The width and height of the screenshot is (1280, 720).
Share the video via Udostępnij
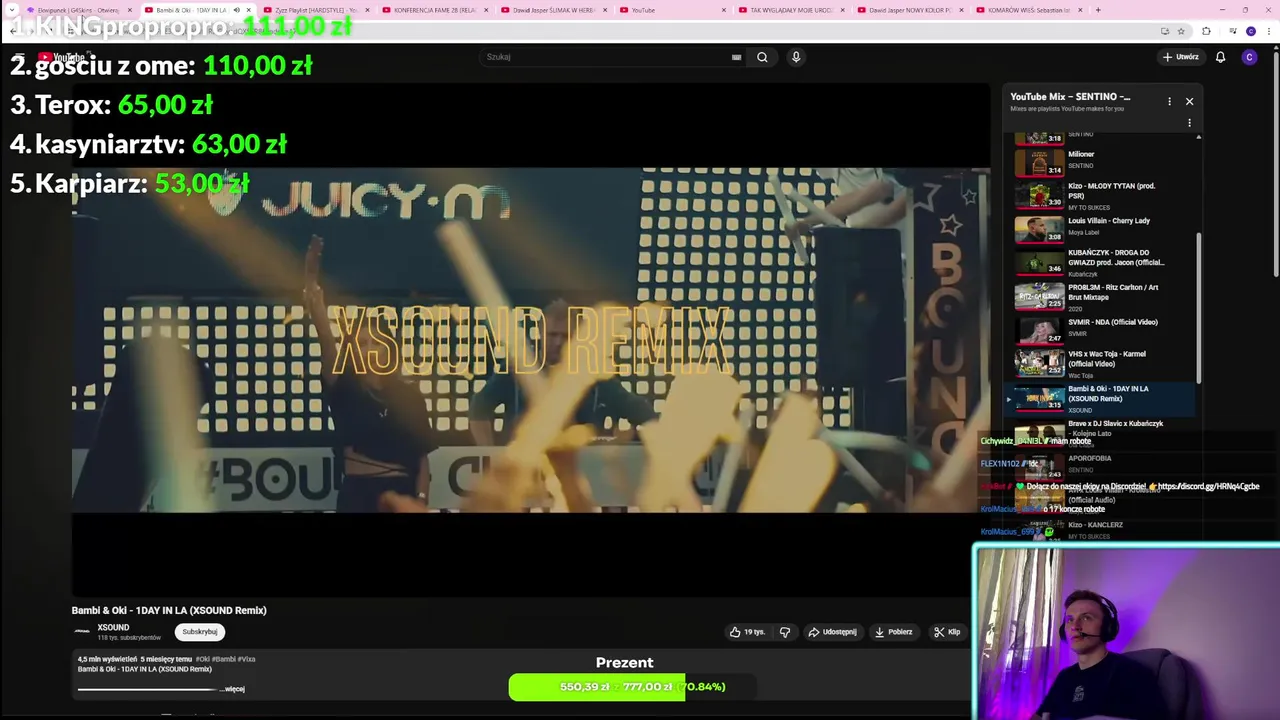click(x=832, y=632)
